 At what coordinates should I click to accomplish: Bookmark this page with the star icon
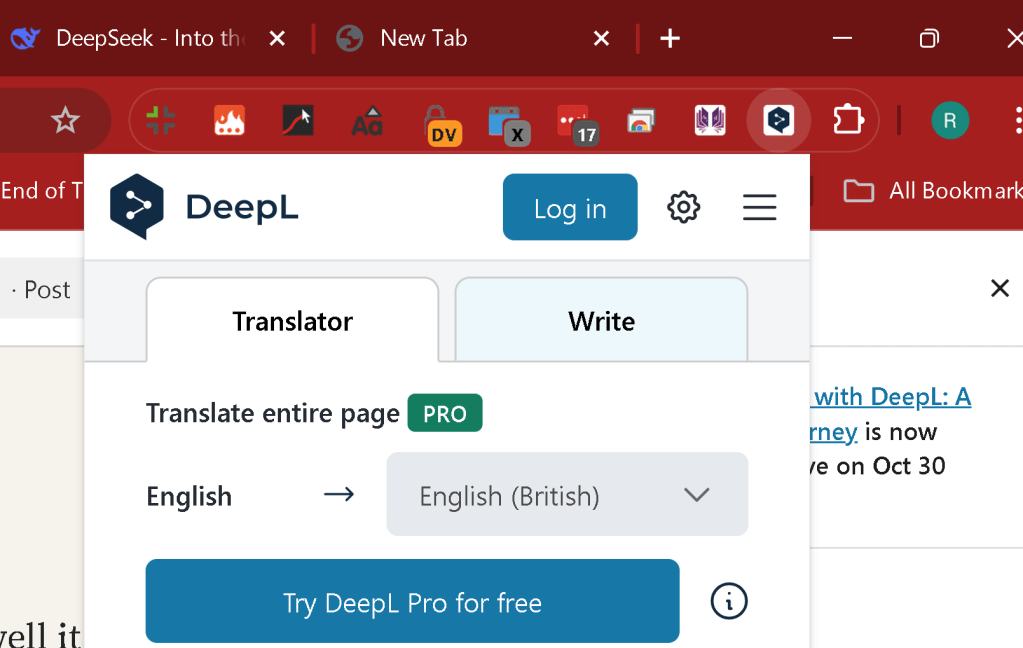point(65,120)
